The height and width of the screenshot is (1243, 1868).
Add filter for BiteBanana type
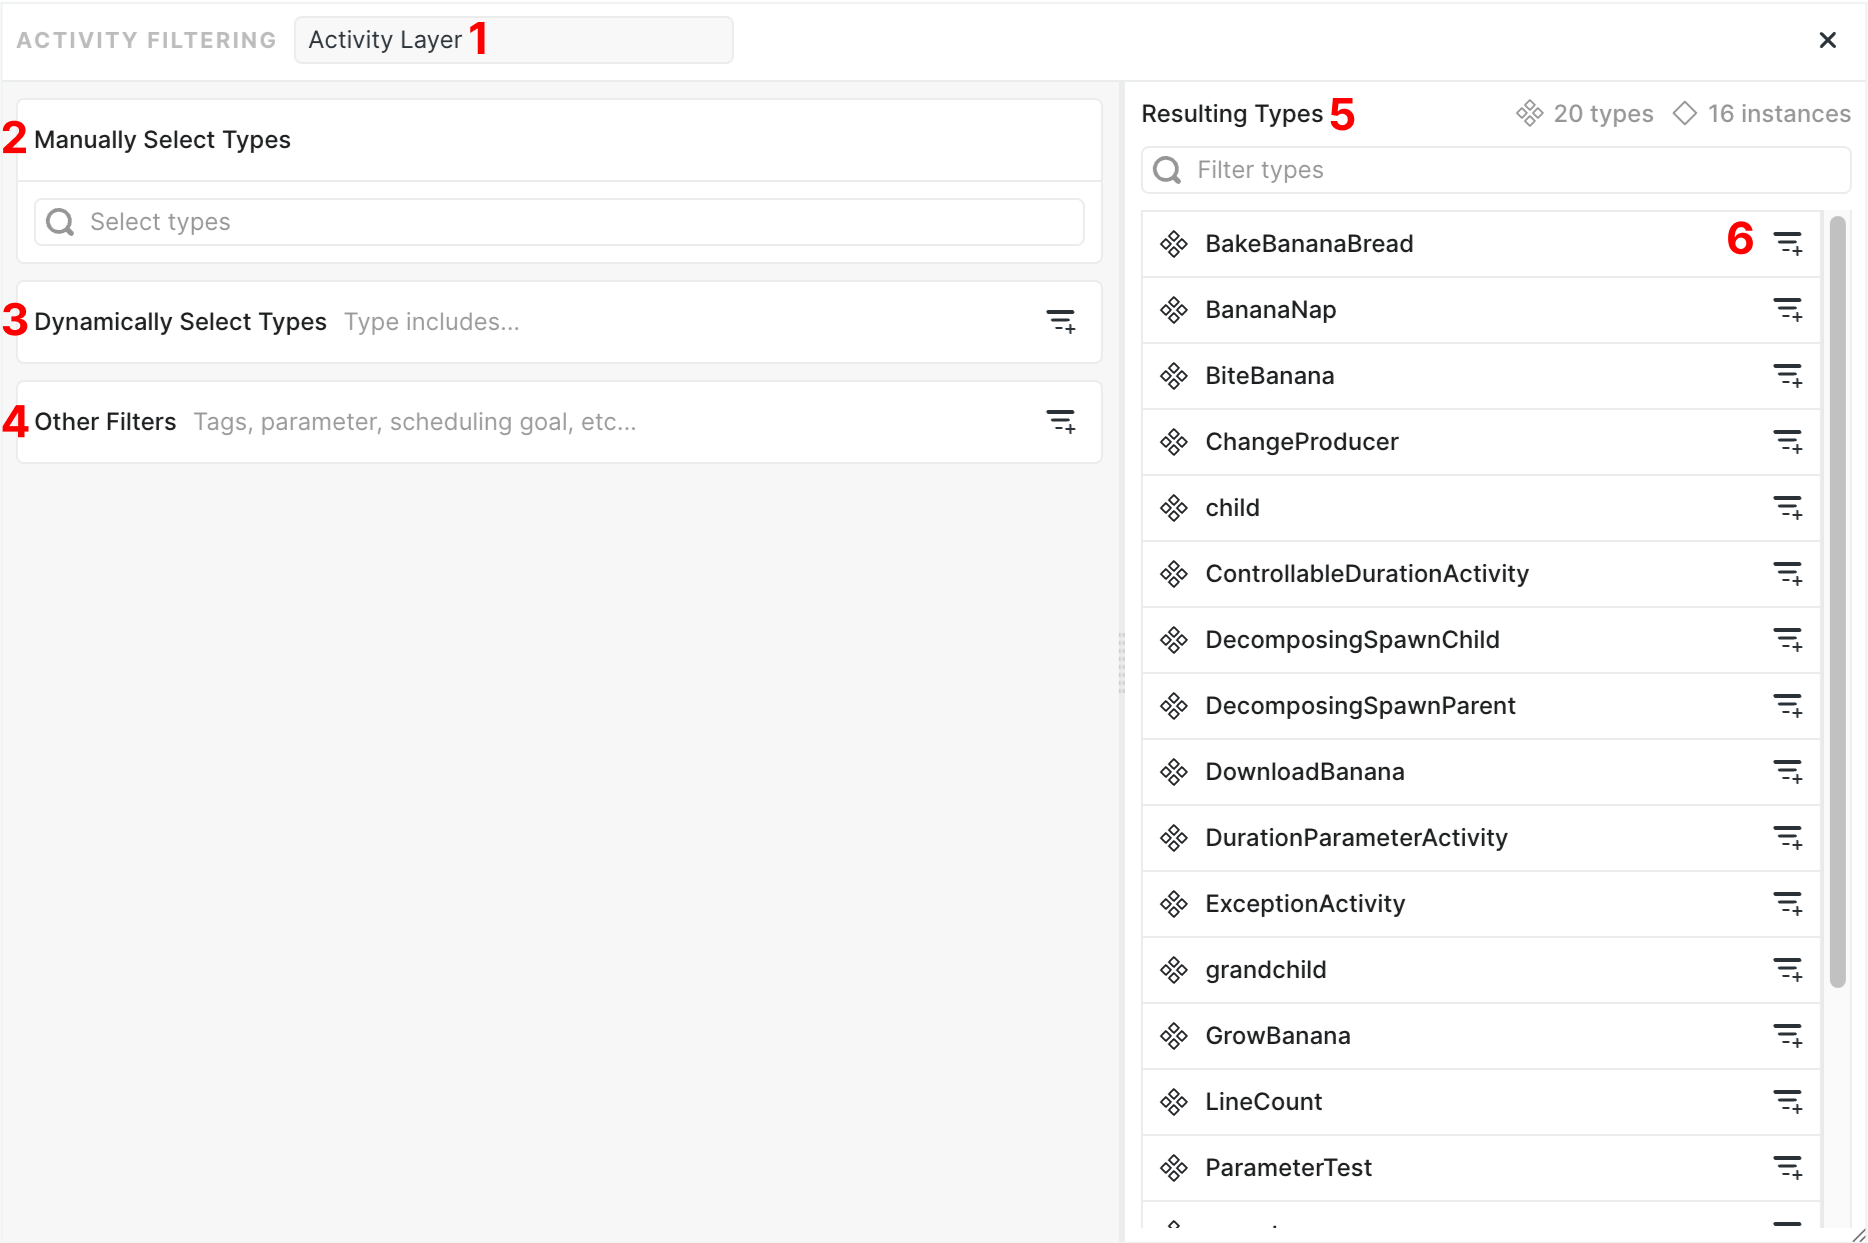pos(1789,376)
